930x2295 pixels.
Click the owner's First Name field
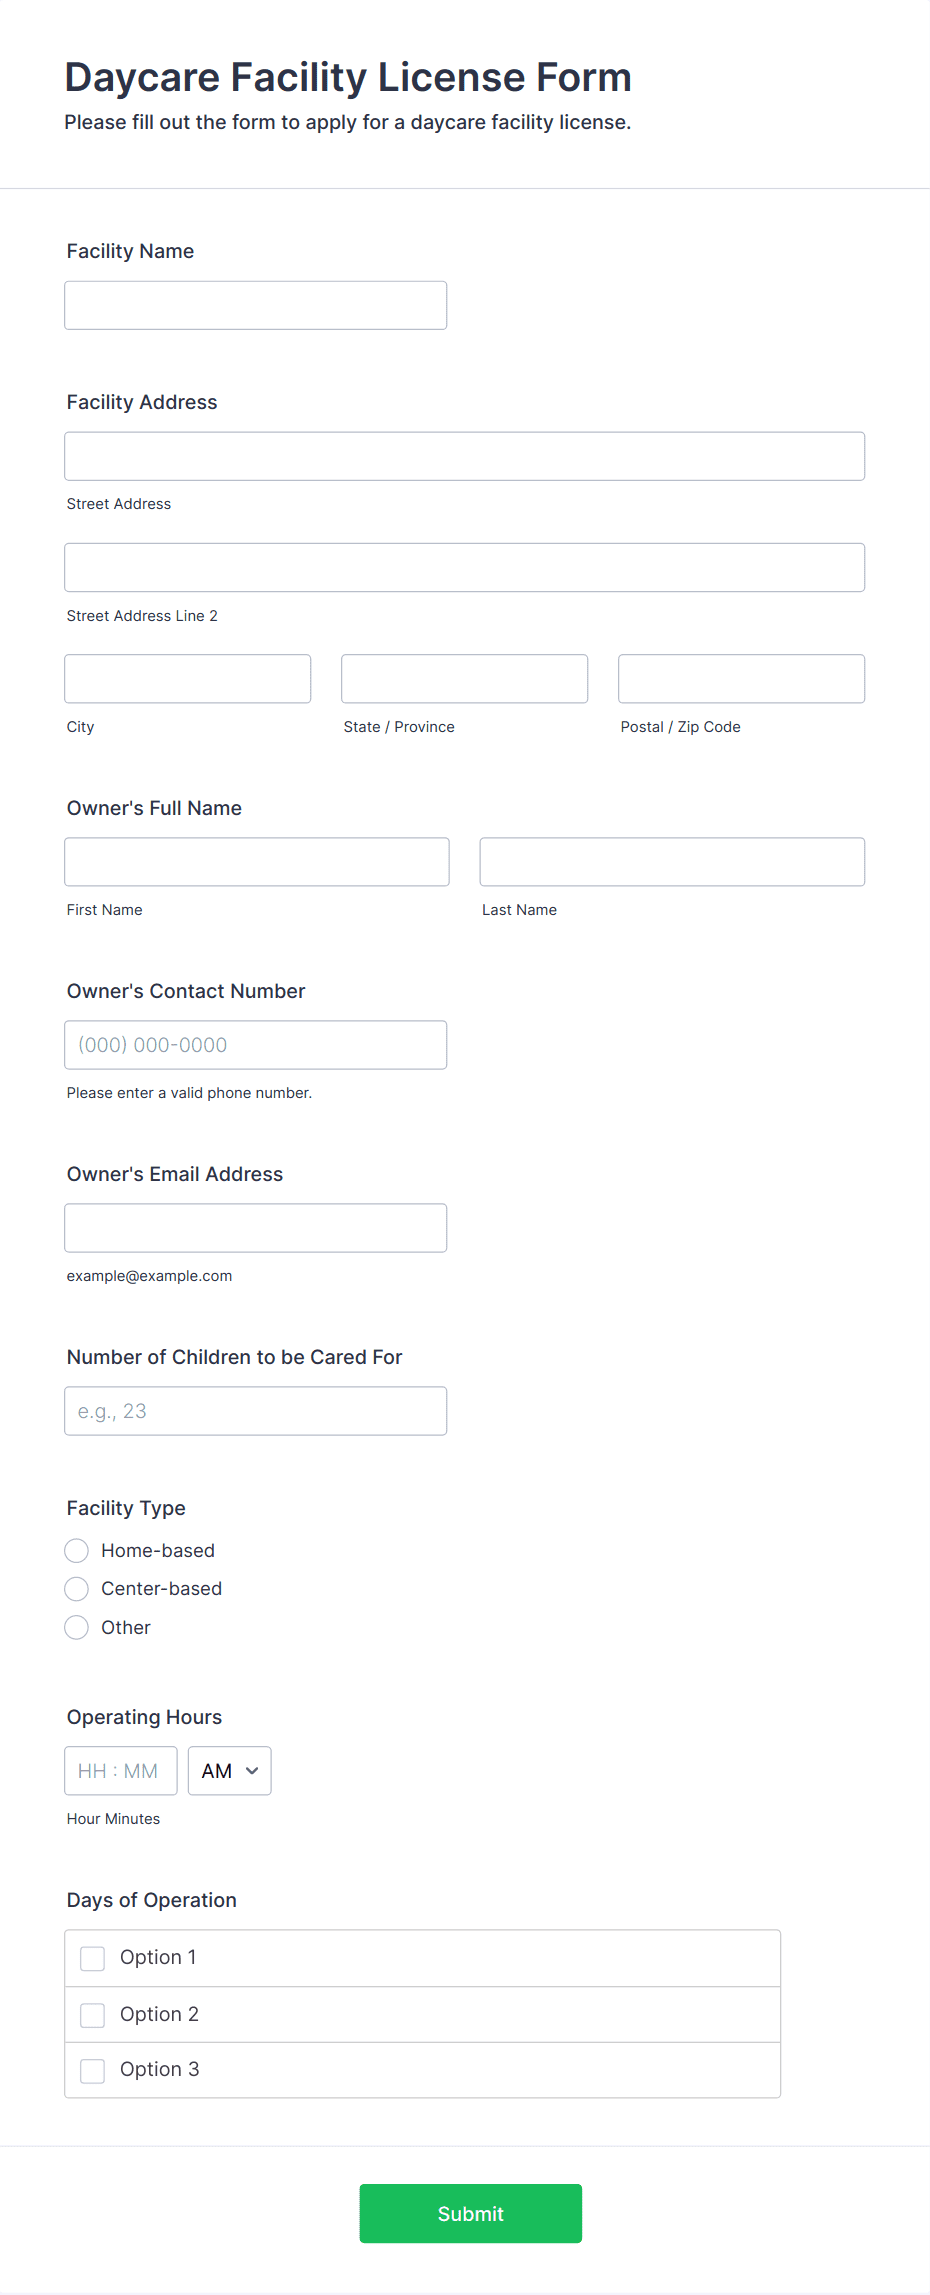pos(256,862)
